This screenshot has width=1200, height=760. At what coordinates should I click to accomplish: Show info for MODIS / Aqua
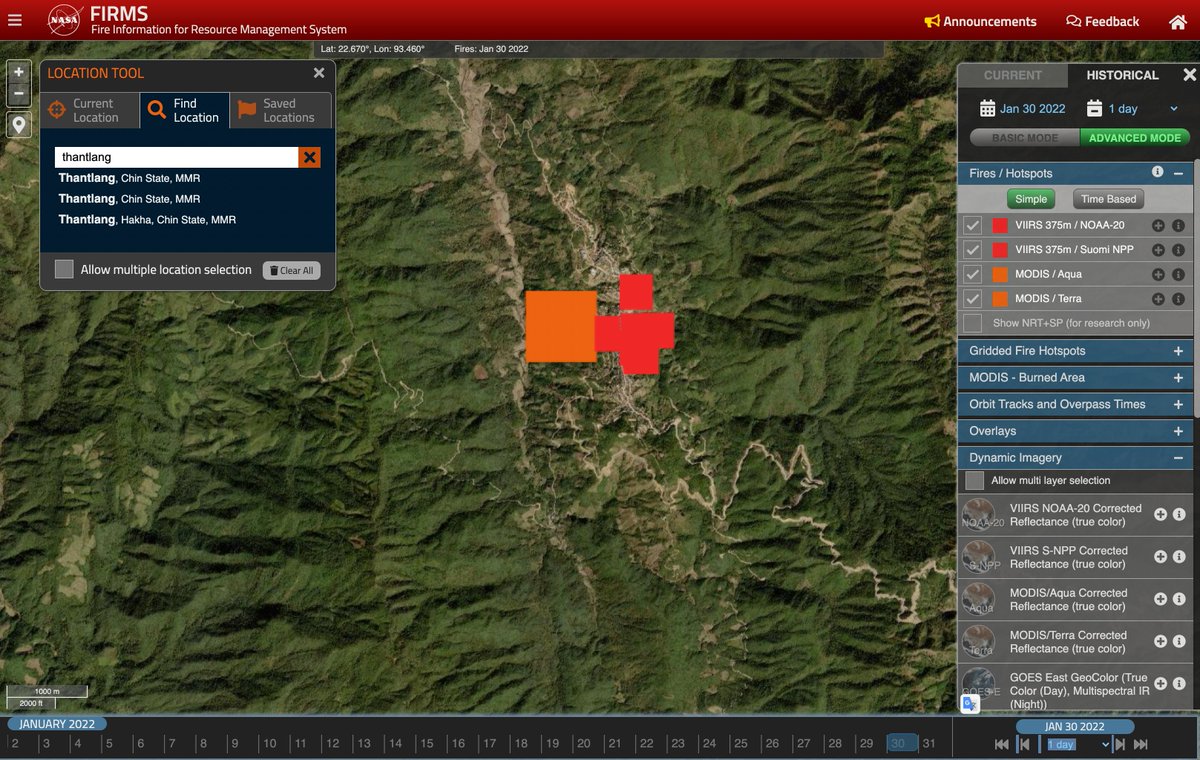point(1178,274)
